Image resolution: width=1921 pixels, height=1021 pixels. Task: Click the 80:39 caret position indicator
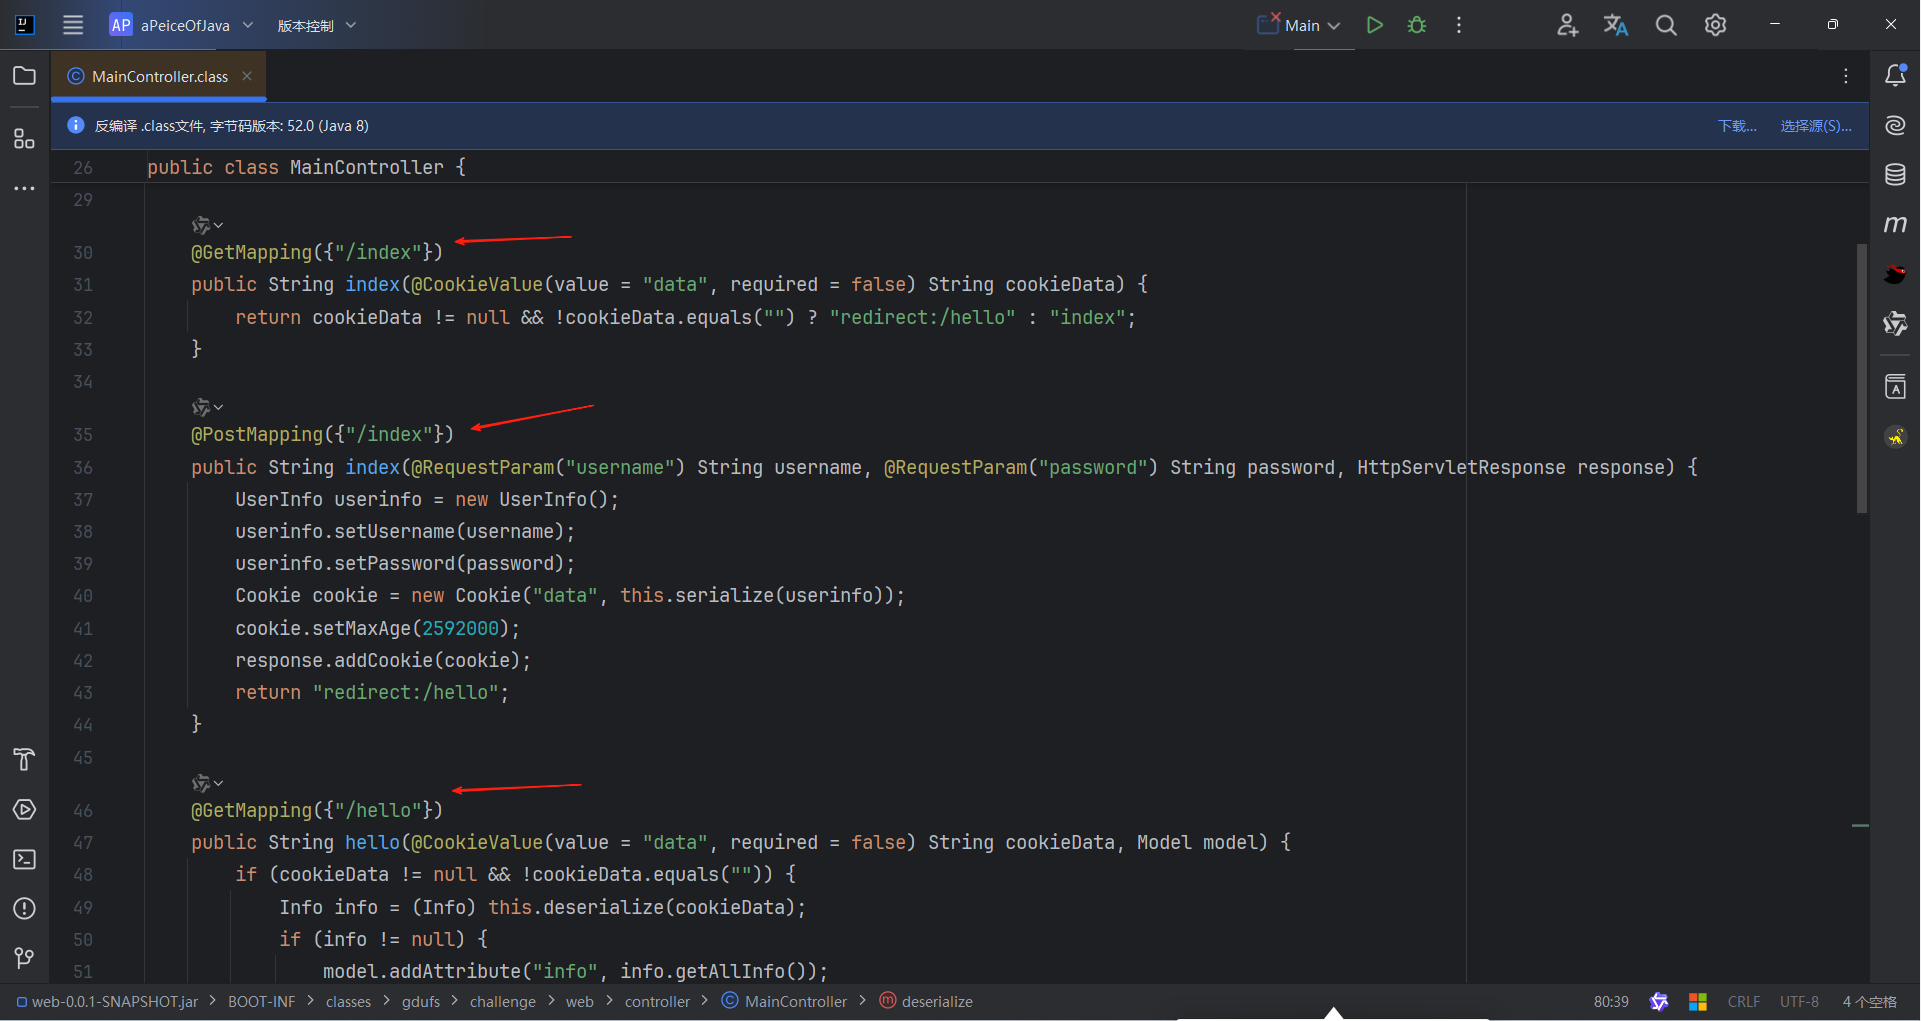[x=1611, y=1002]
